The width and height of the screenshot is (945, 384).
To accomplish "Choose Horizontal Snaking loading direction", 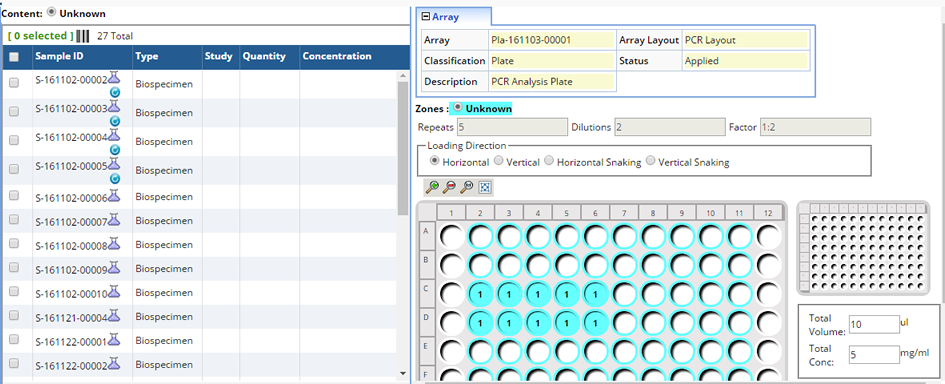I will [548, 161].
